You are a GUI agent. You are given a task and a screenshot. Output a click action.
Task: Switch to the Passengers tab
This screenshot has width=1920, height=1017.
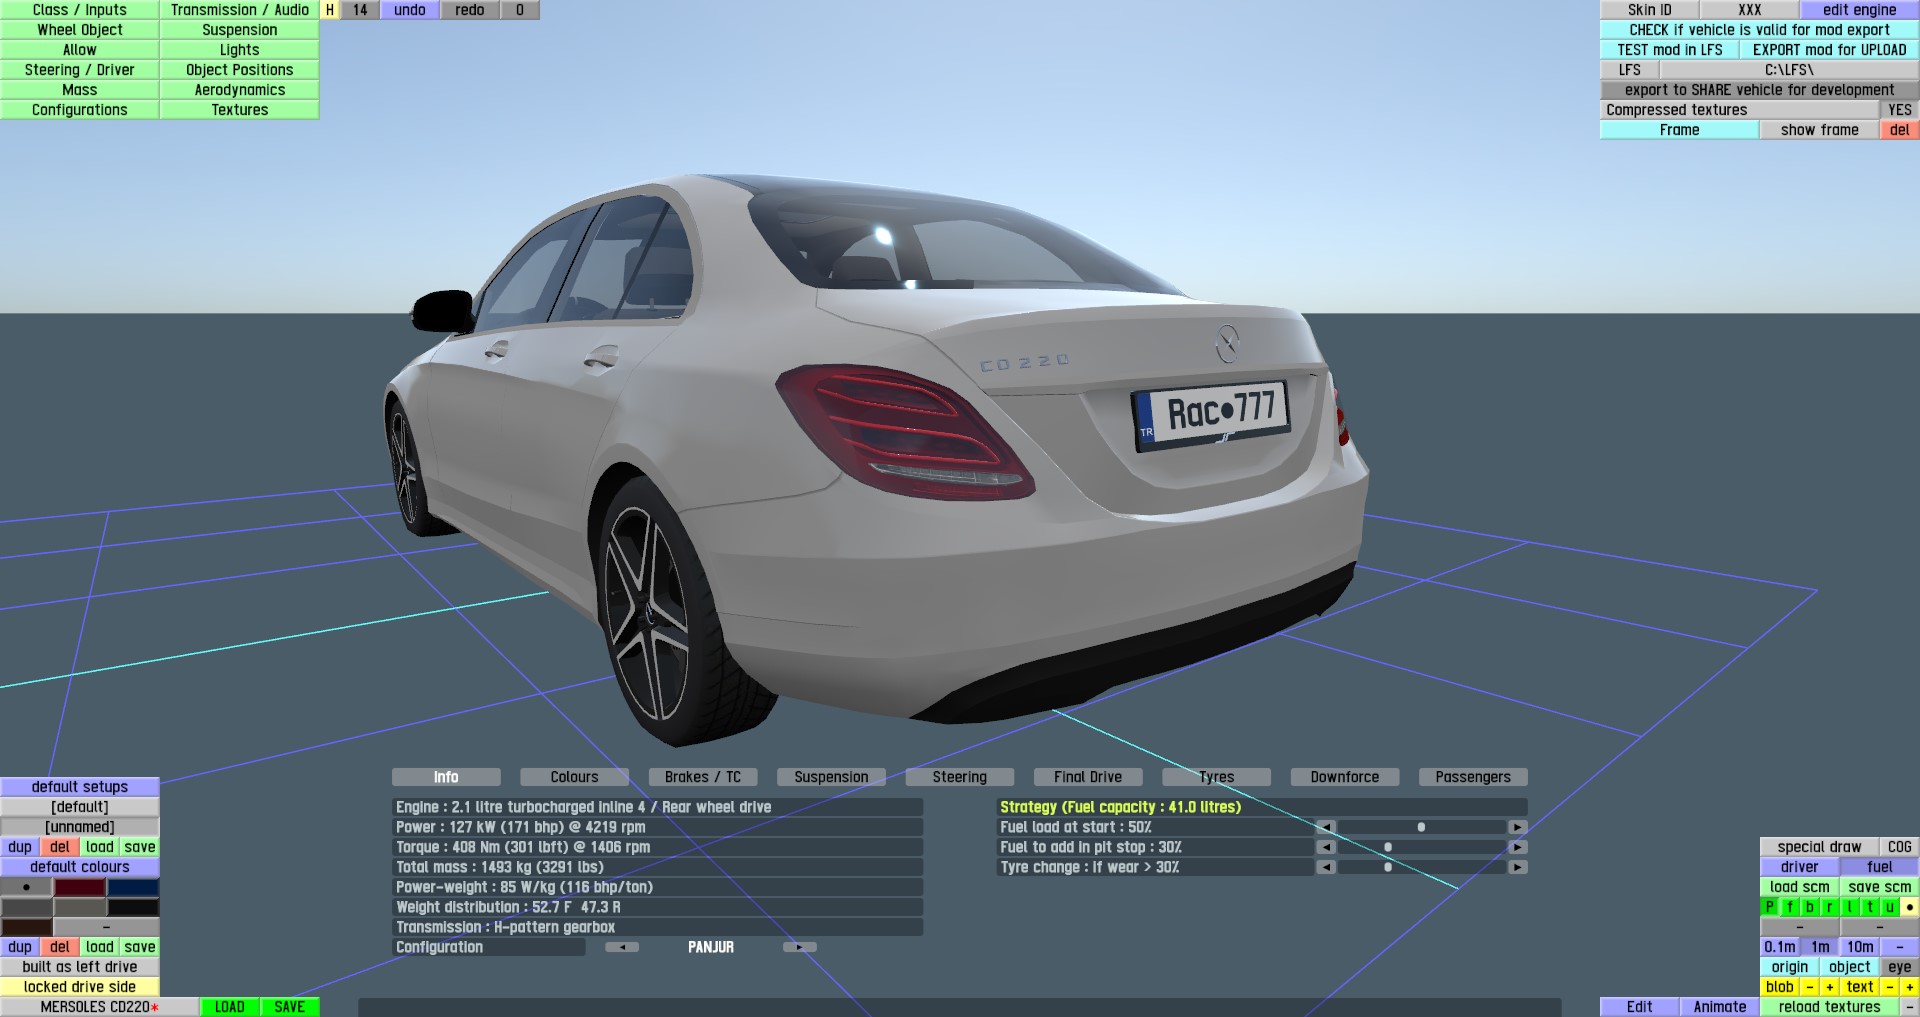(1473, 777)
